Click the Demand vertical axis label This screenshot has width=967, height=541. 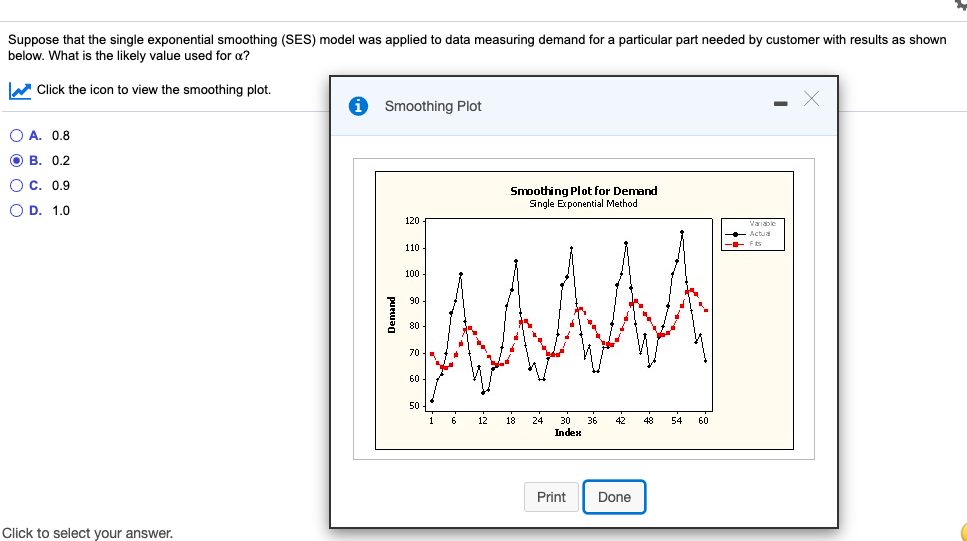pyautogui.click(x=391, y=315)
